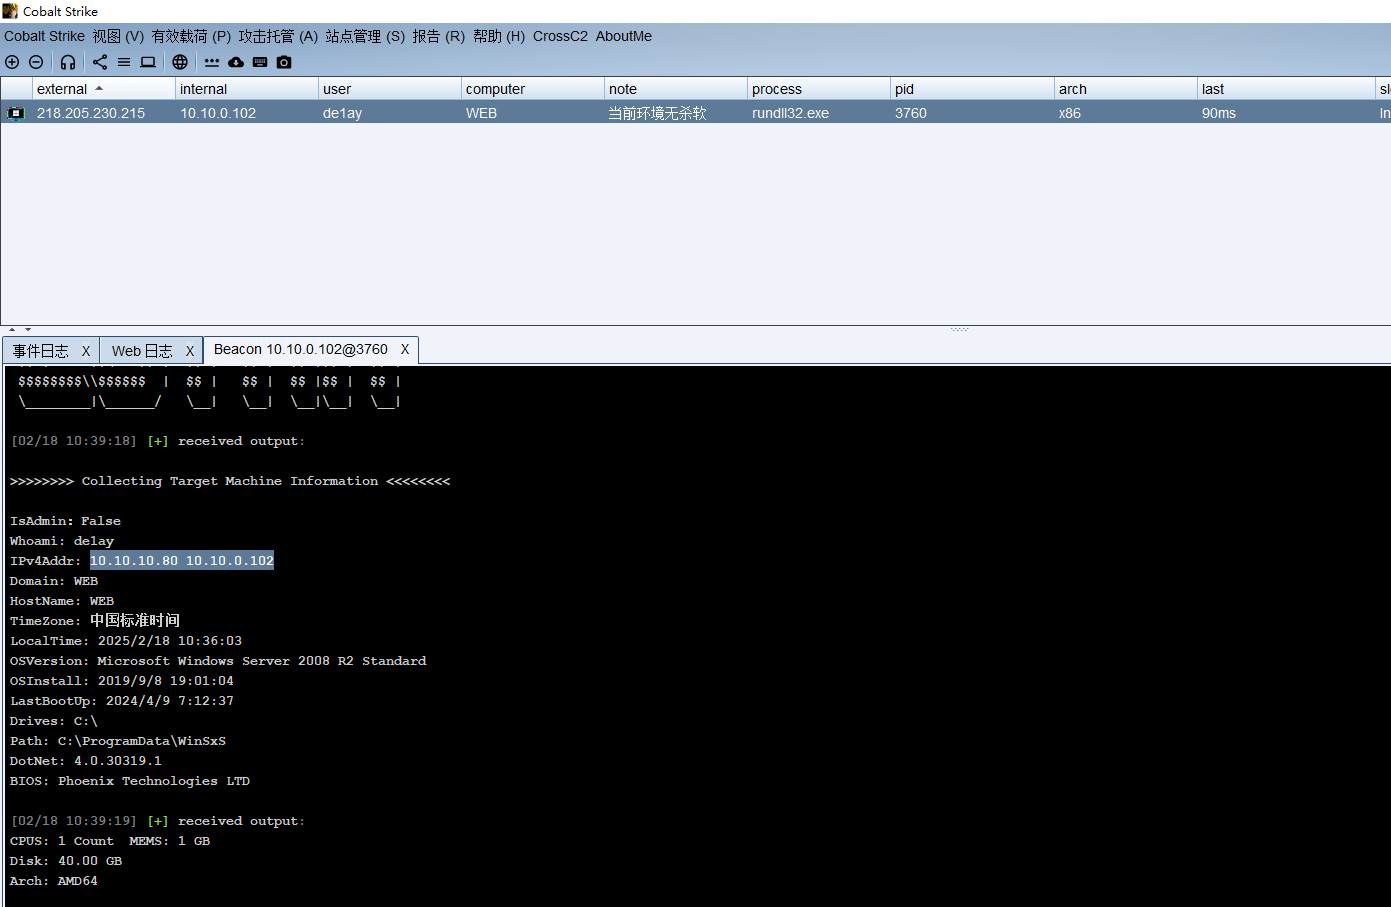View credentials using the password dots icon
1391x907 pixels.
point(212,62)
